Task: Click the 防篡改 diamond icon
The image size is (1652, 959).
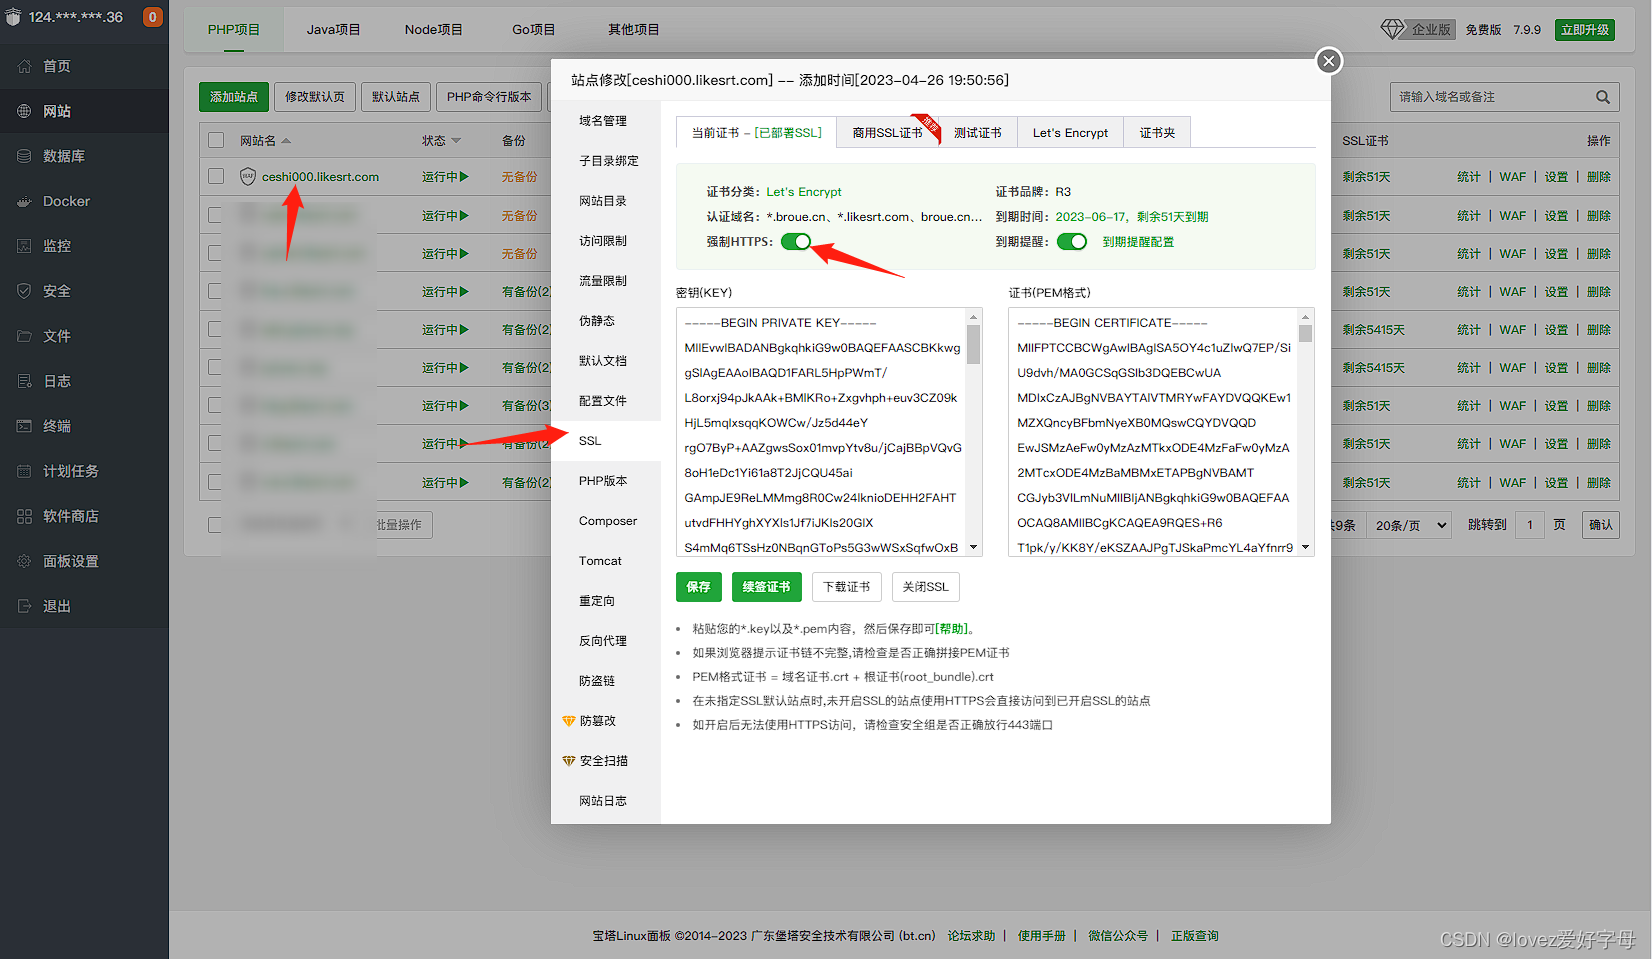Action: point(569,721)
